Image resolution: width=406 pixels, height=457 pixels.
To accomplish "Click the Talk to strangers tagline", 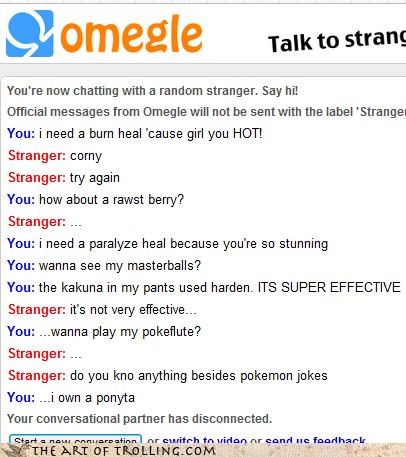I will (337, 40).
